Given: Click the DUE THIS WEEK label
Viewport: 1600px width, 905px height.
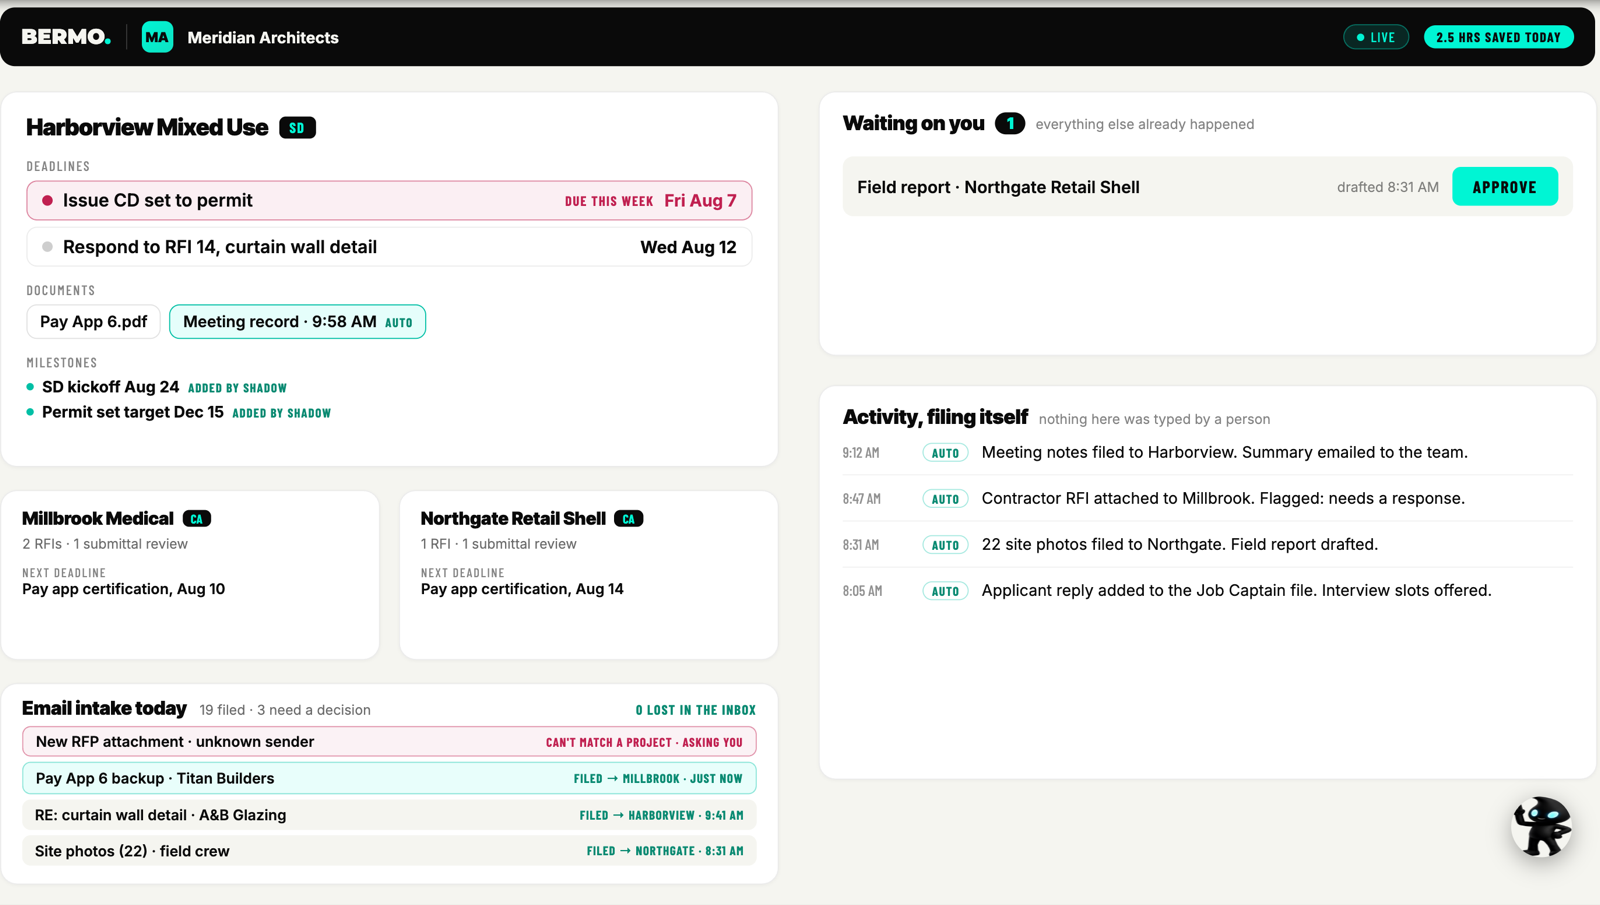Looking at the screenshot, I should click(x=609, y=201).
